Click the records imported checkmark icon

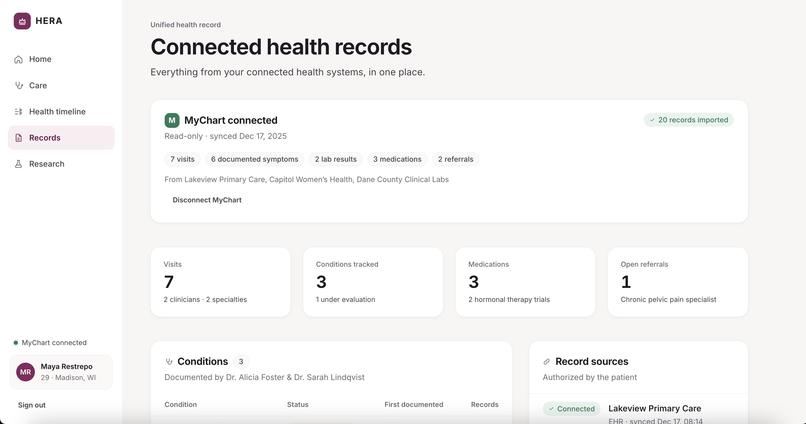click(x=652, y=120)
